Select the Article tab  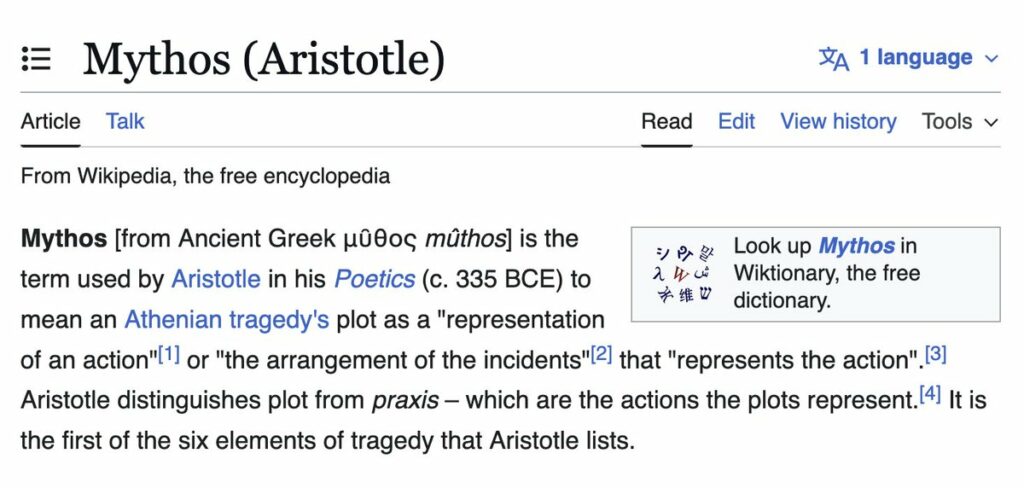tap(50, 121)
